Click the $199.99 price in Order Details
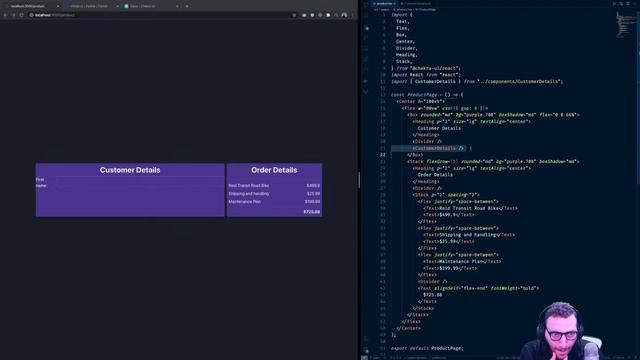The height and width of the screenshot is (360, 640). point(313,202)
